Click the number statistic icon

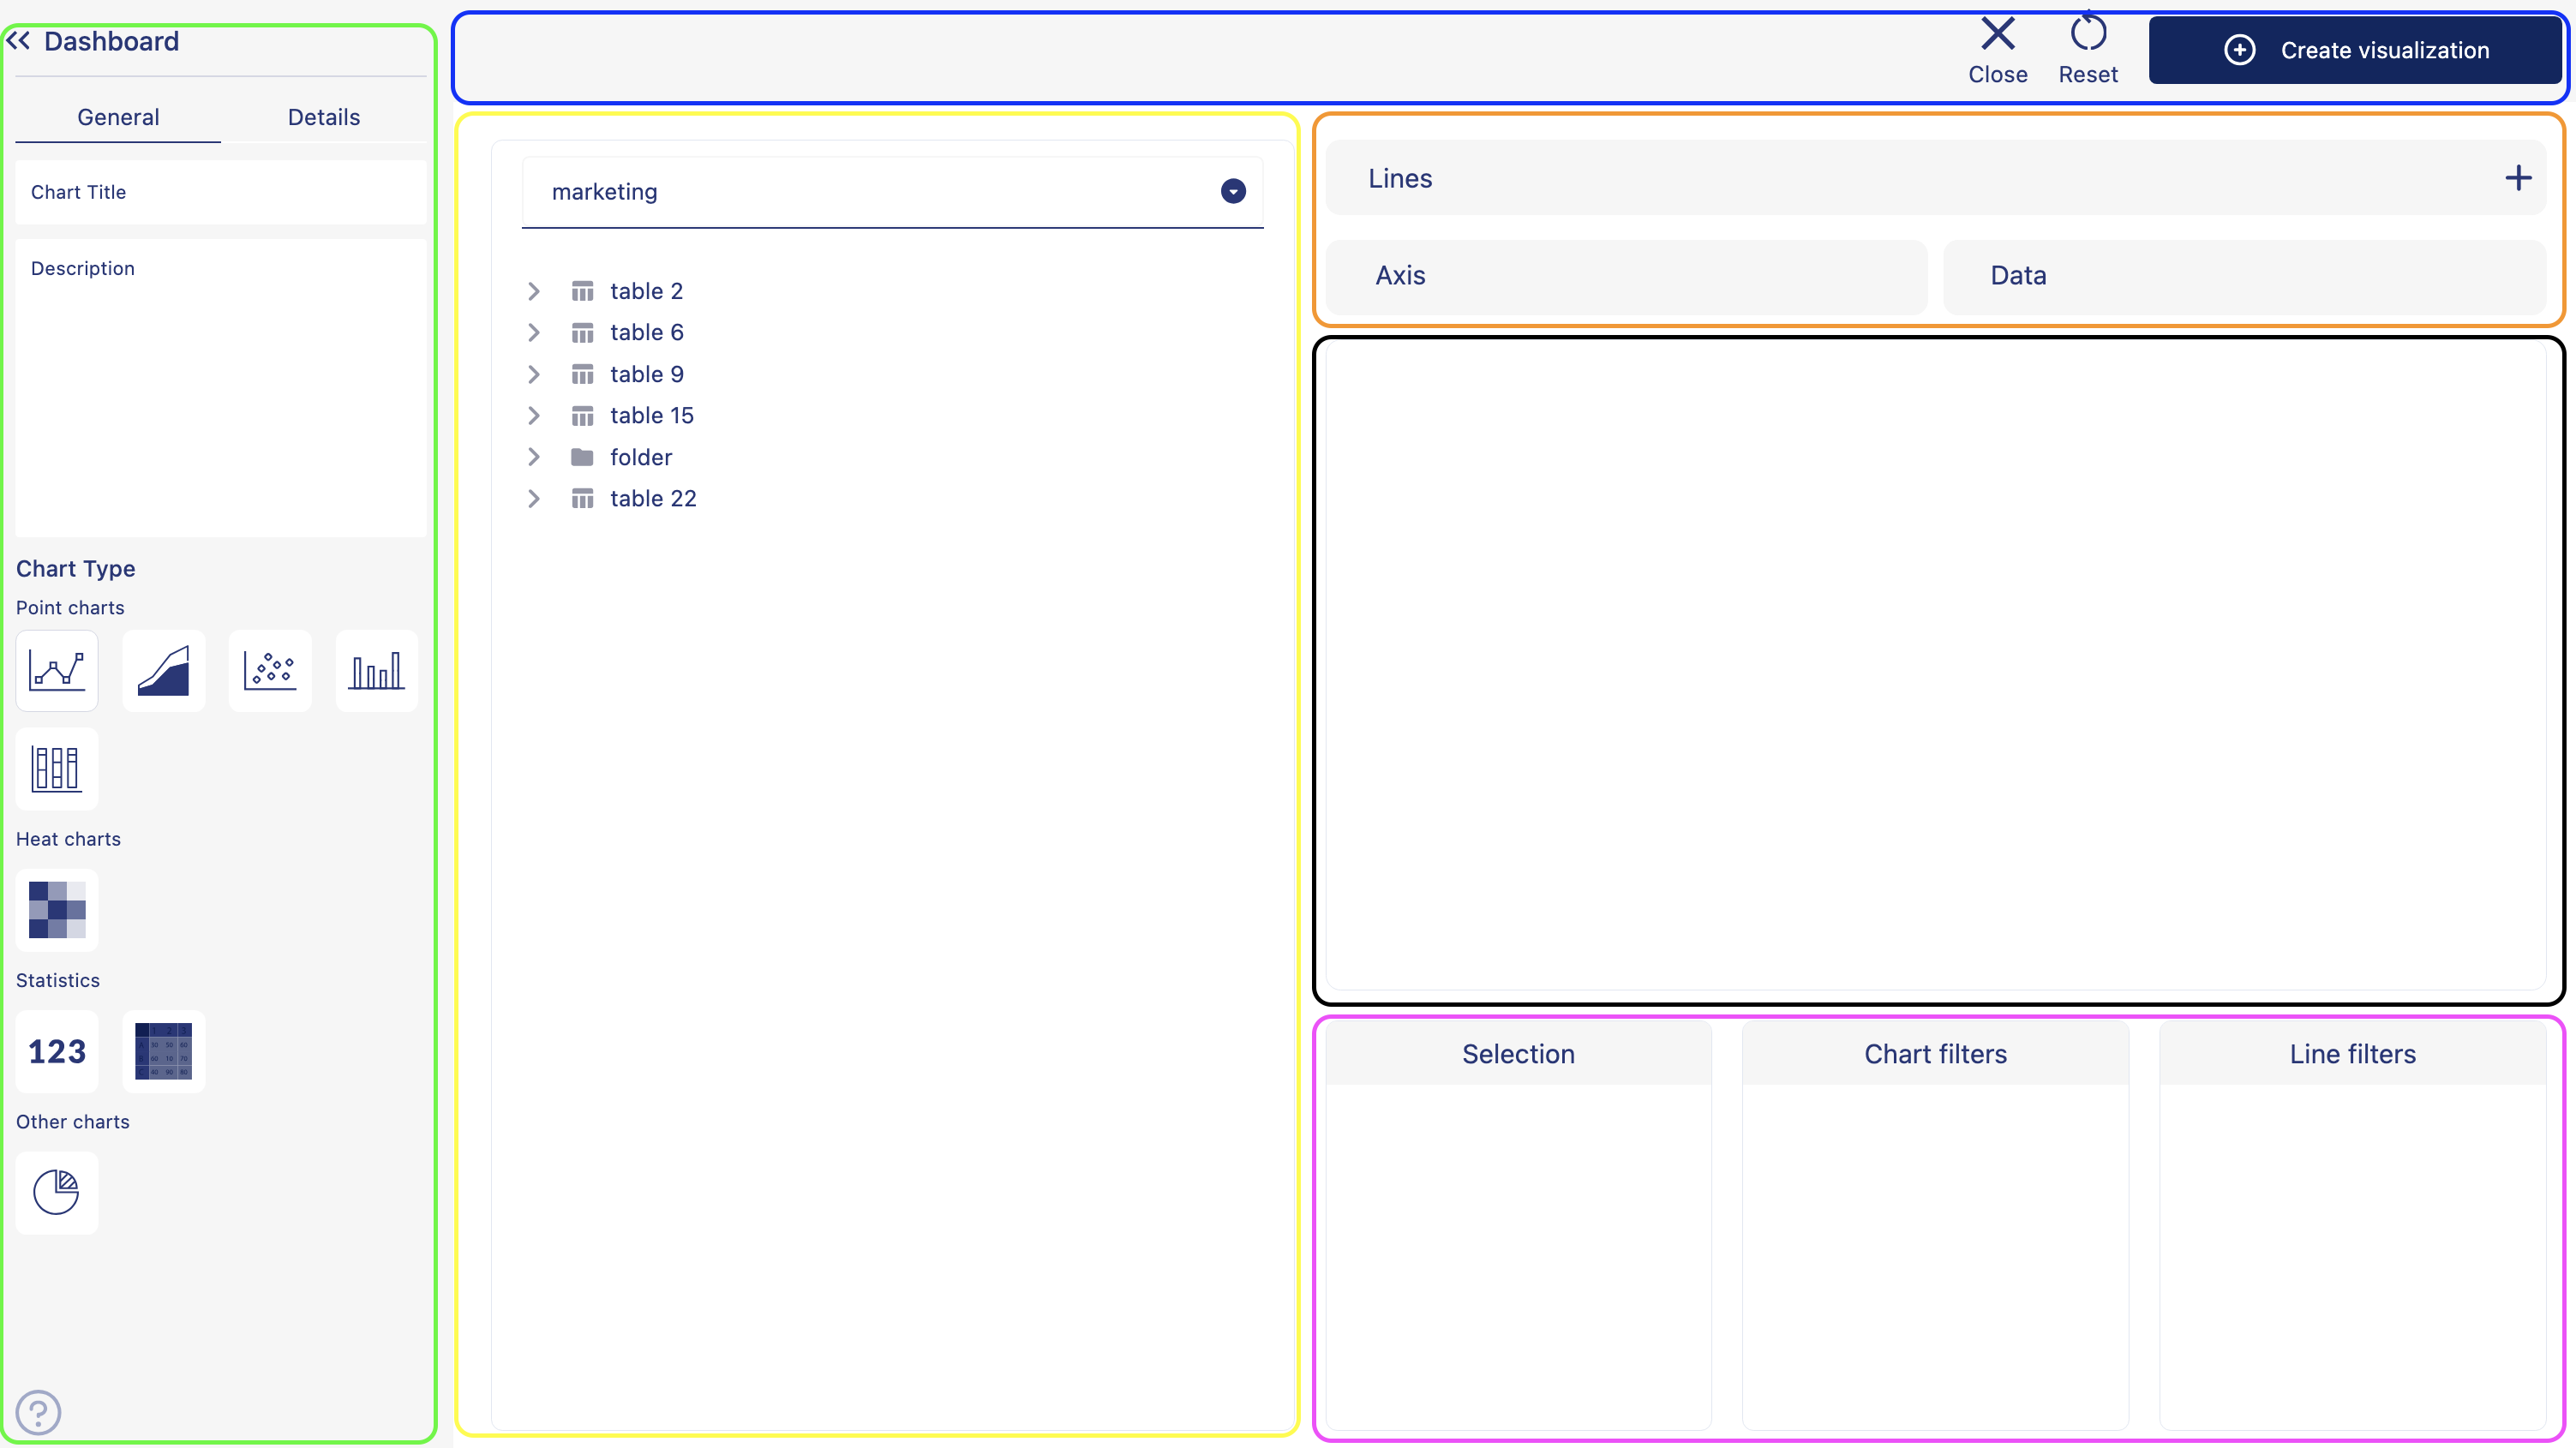click(x=57, y=1052)
